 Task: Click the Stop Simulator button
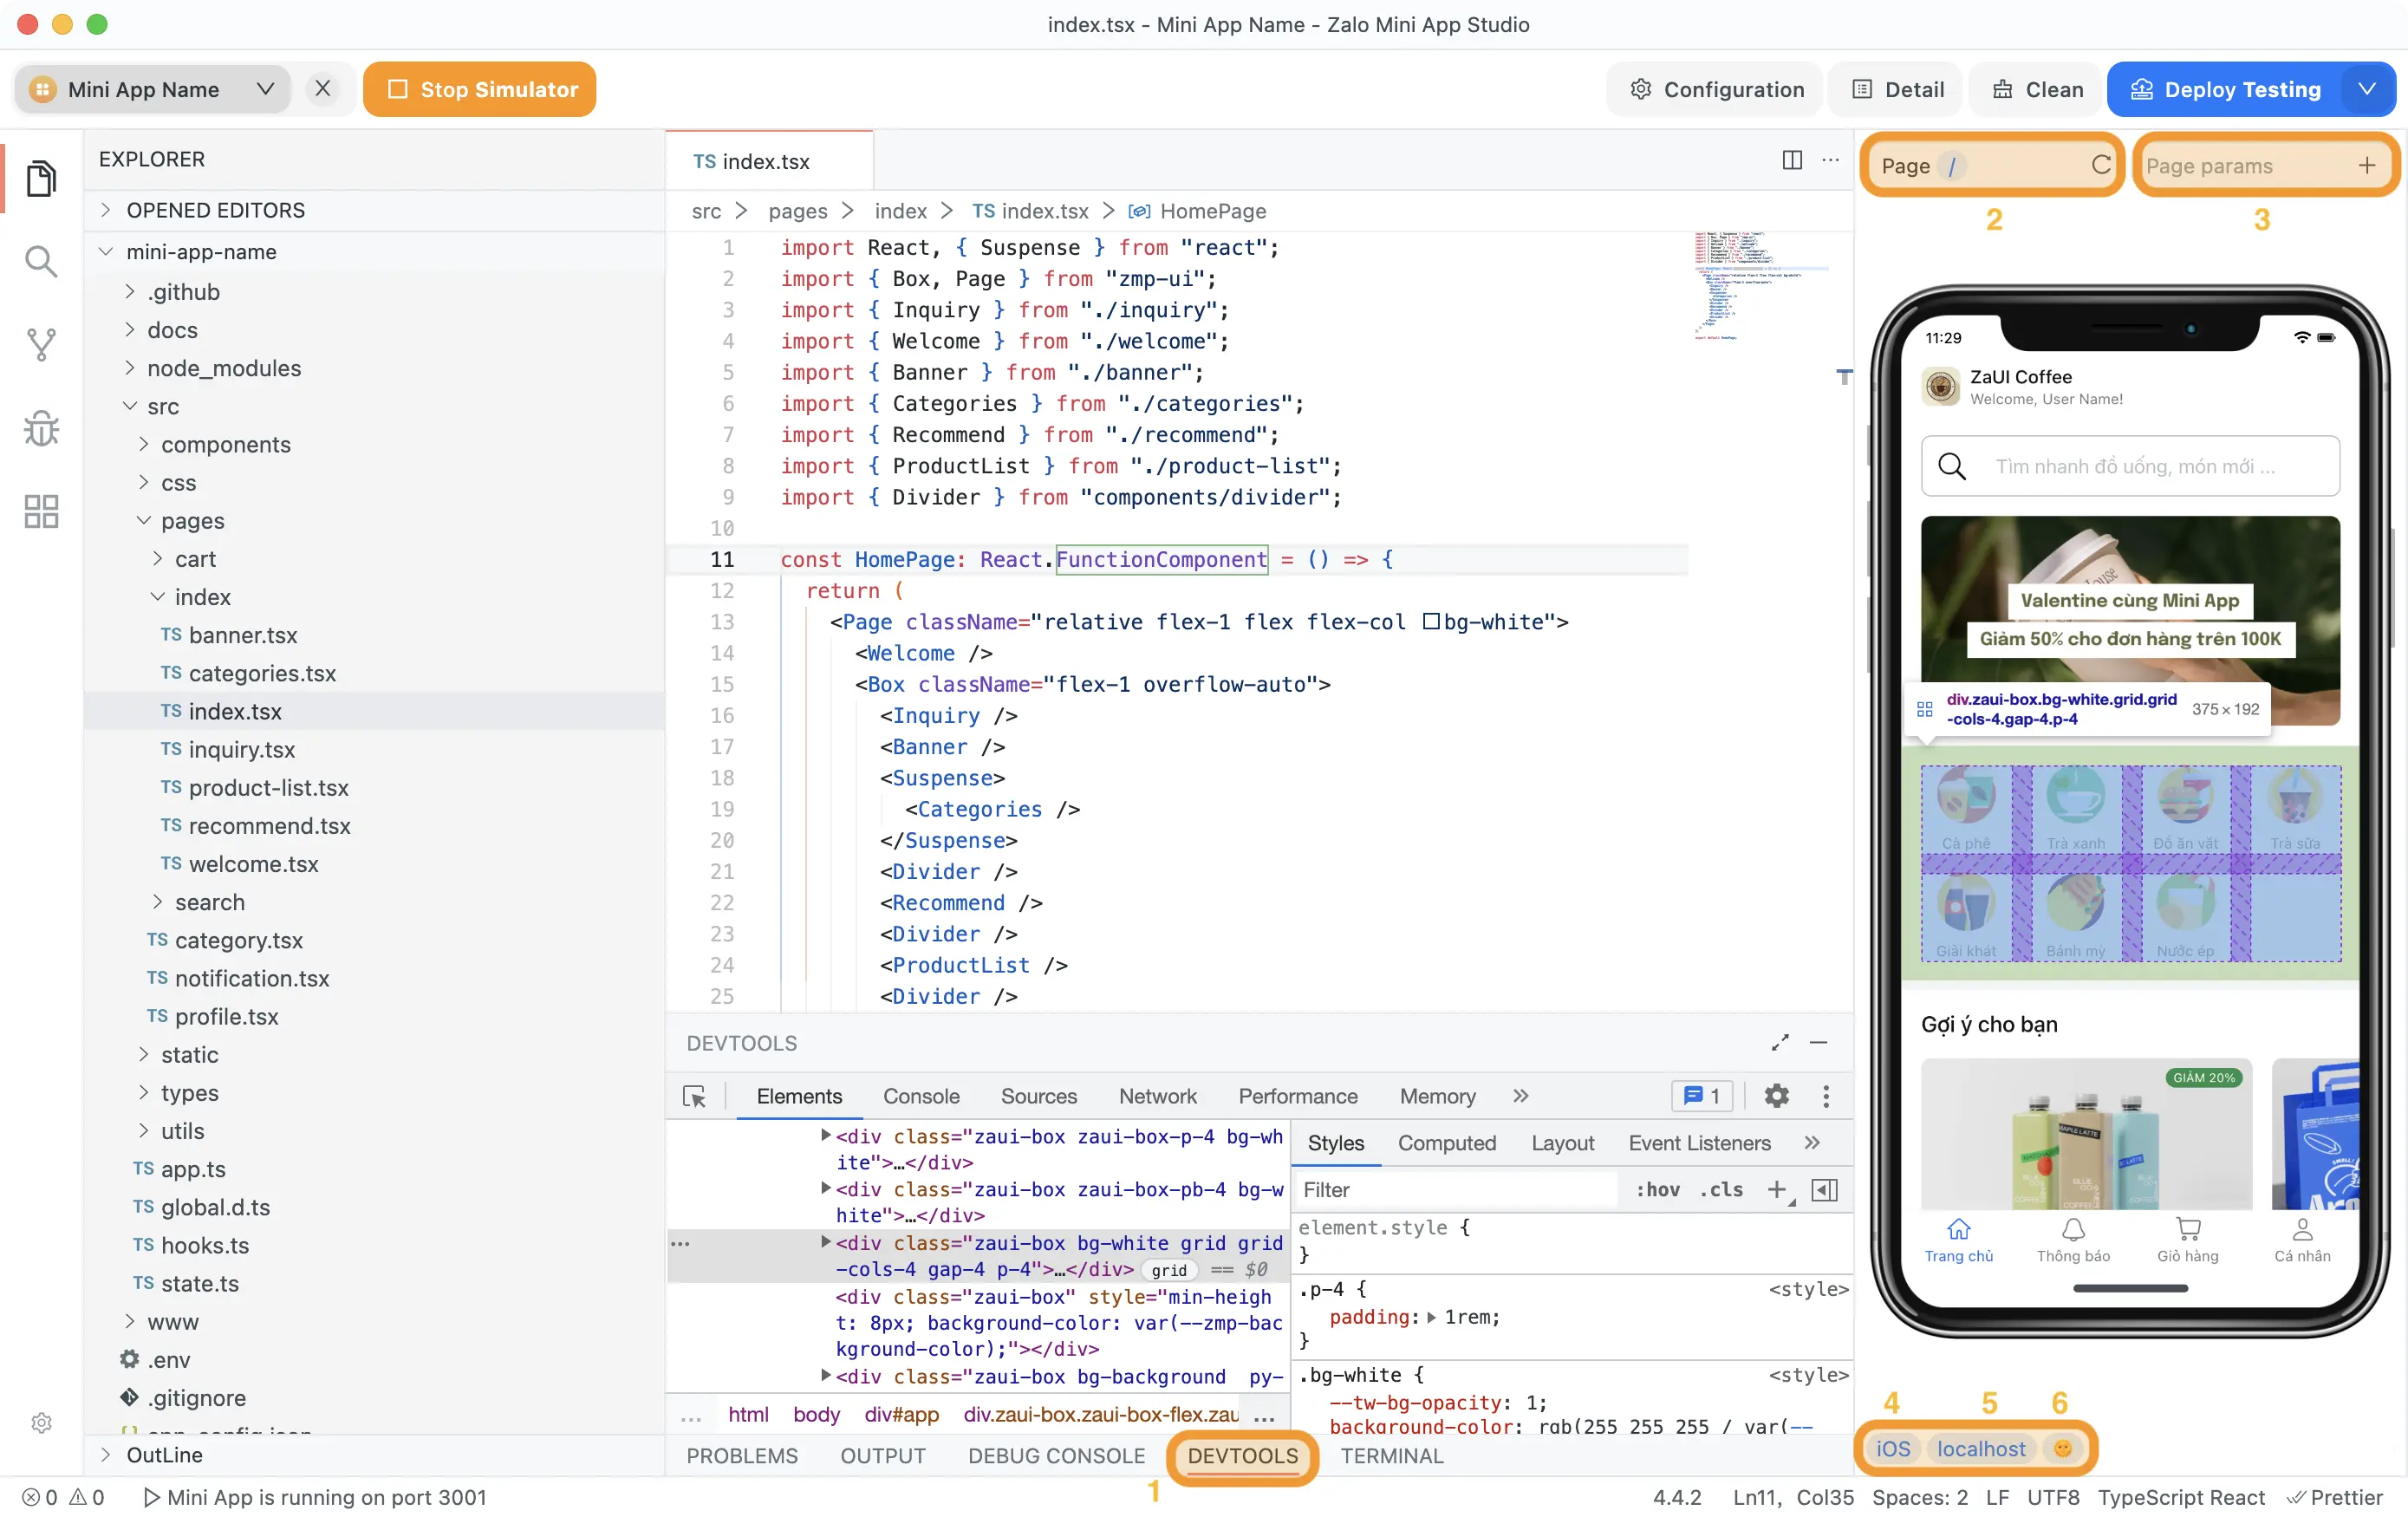480,89
